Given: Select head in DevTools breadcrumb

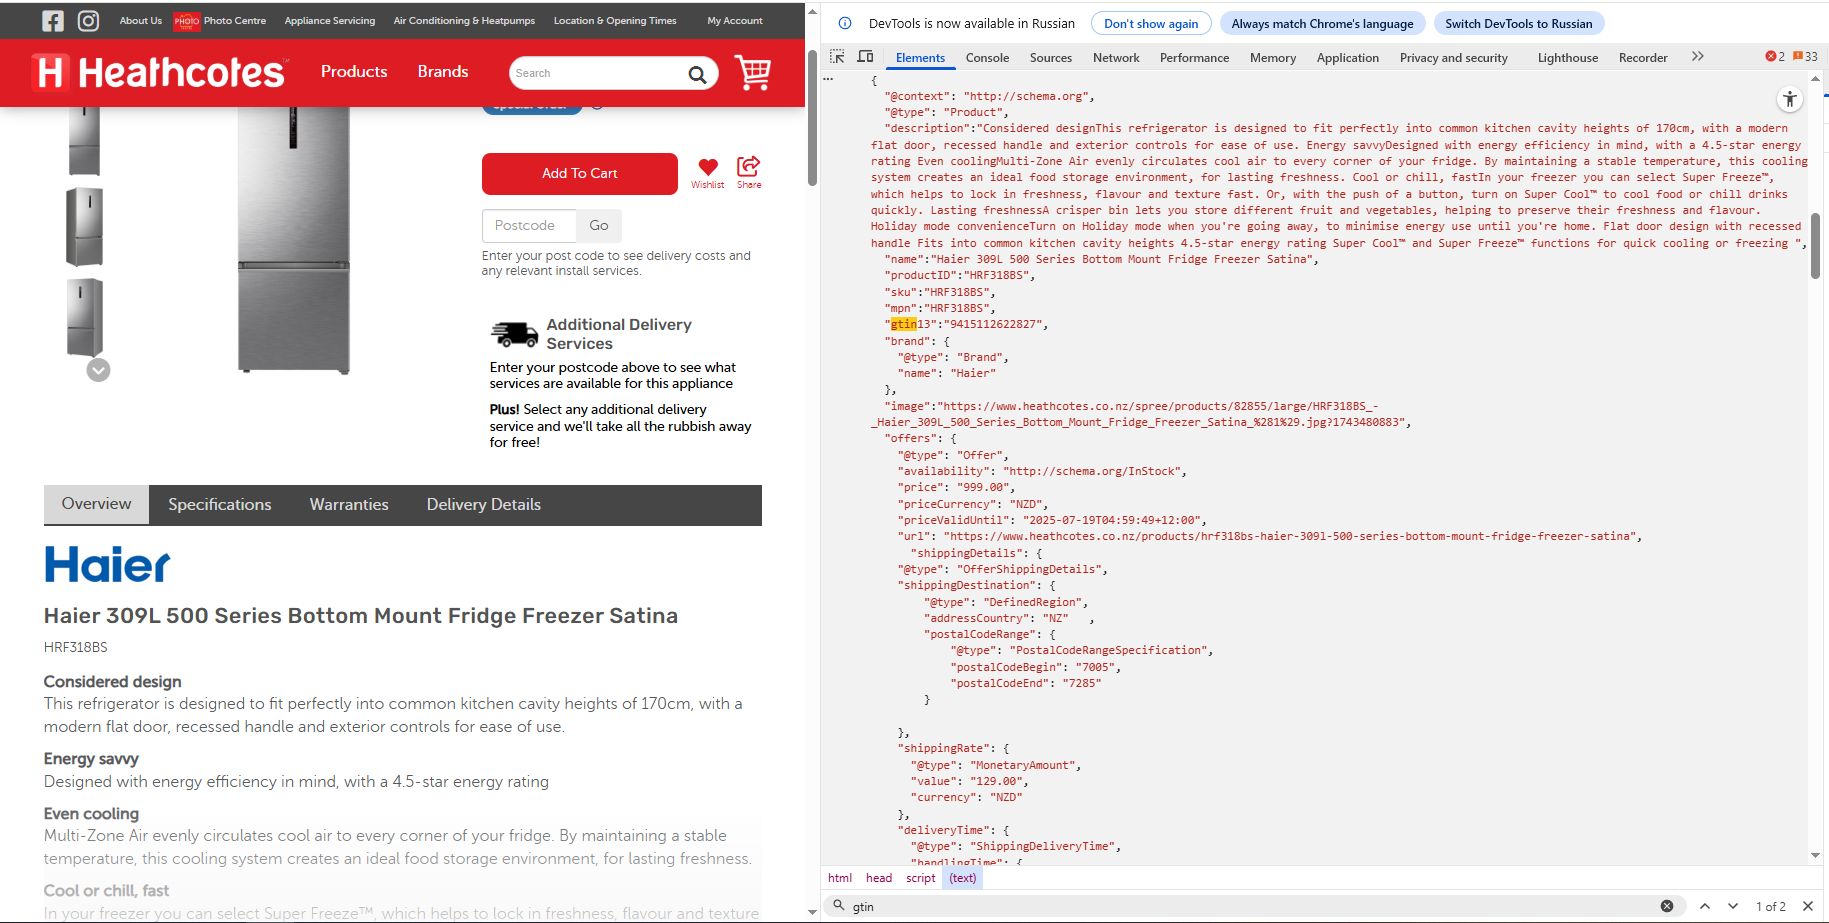Looking at the screenshot, I should tap(879, 878).
